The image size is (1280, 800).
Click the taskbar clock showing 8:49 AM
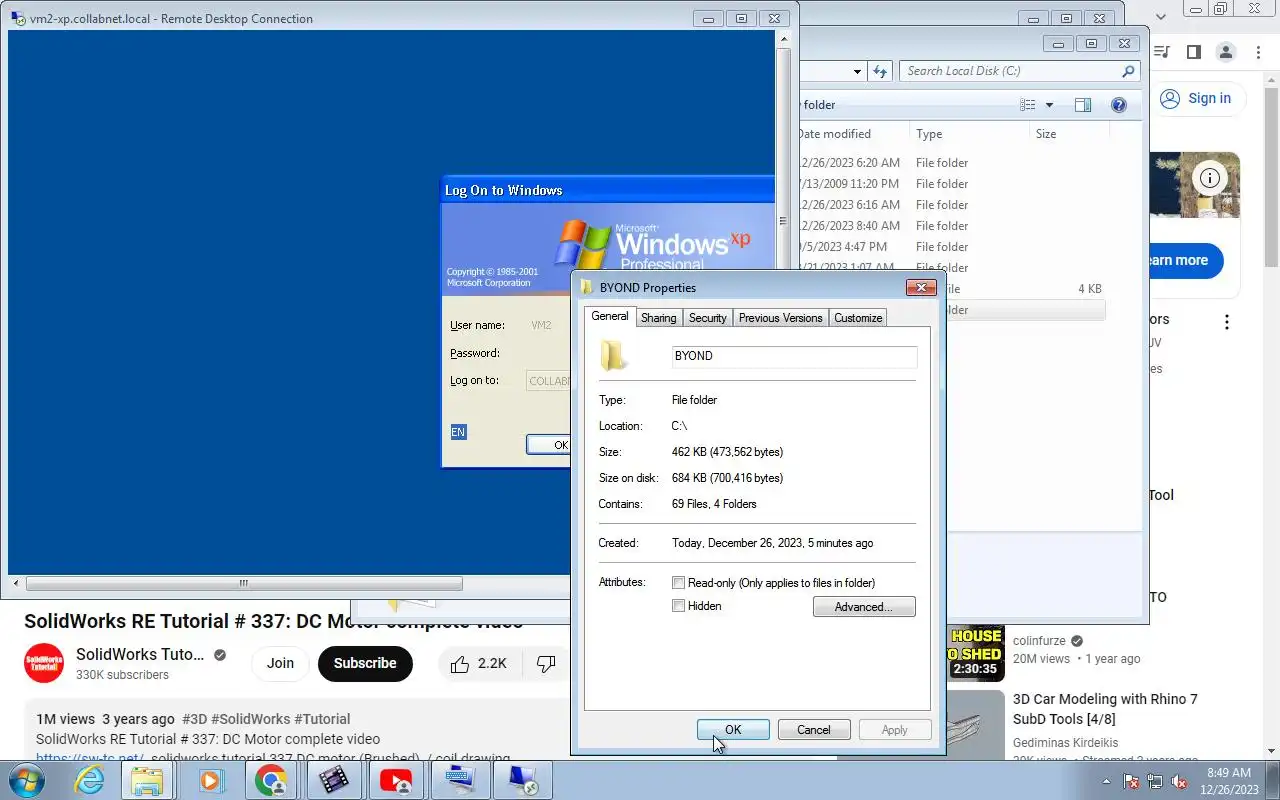1229,781
